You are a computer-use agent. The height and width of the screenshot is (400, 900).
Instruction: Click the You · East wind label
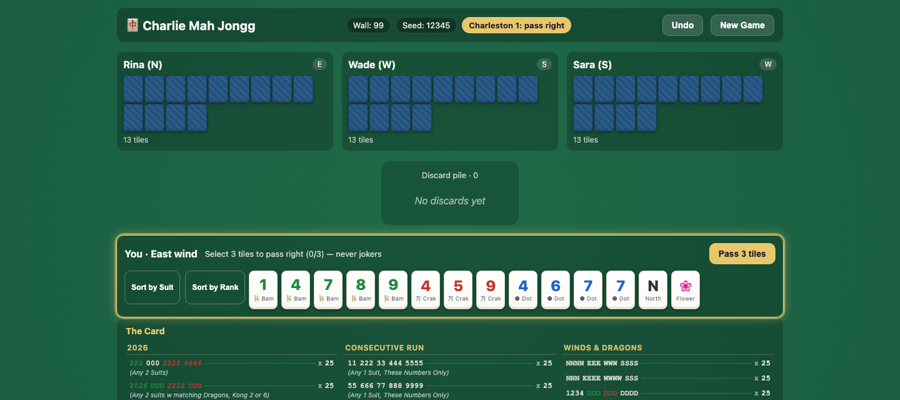coord(161,254)
